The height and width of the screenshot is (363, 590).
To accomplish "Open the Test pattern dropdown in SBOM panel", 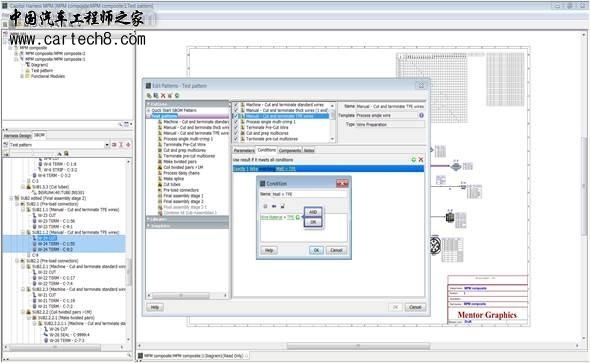I will click(x=107, y=145).
